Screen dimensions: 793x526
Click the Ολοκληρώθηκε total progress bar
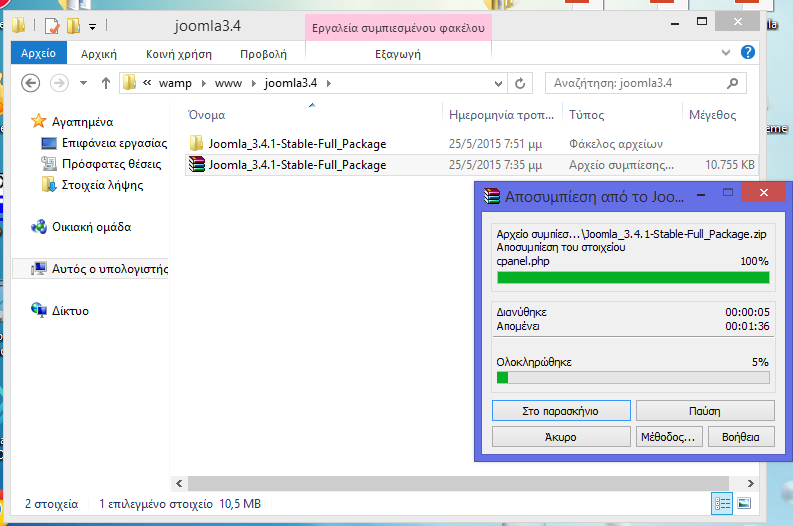(633, 377)
